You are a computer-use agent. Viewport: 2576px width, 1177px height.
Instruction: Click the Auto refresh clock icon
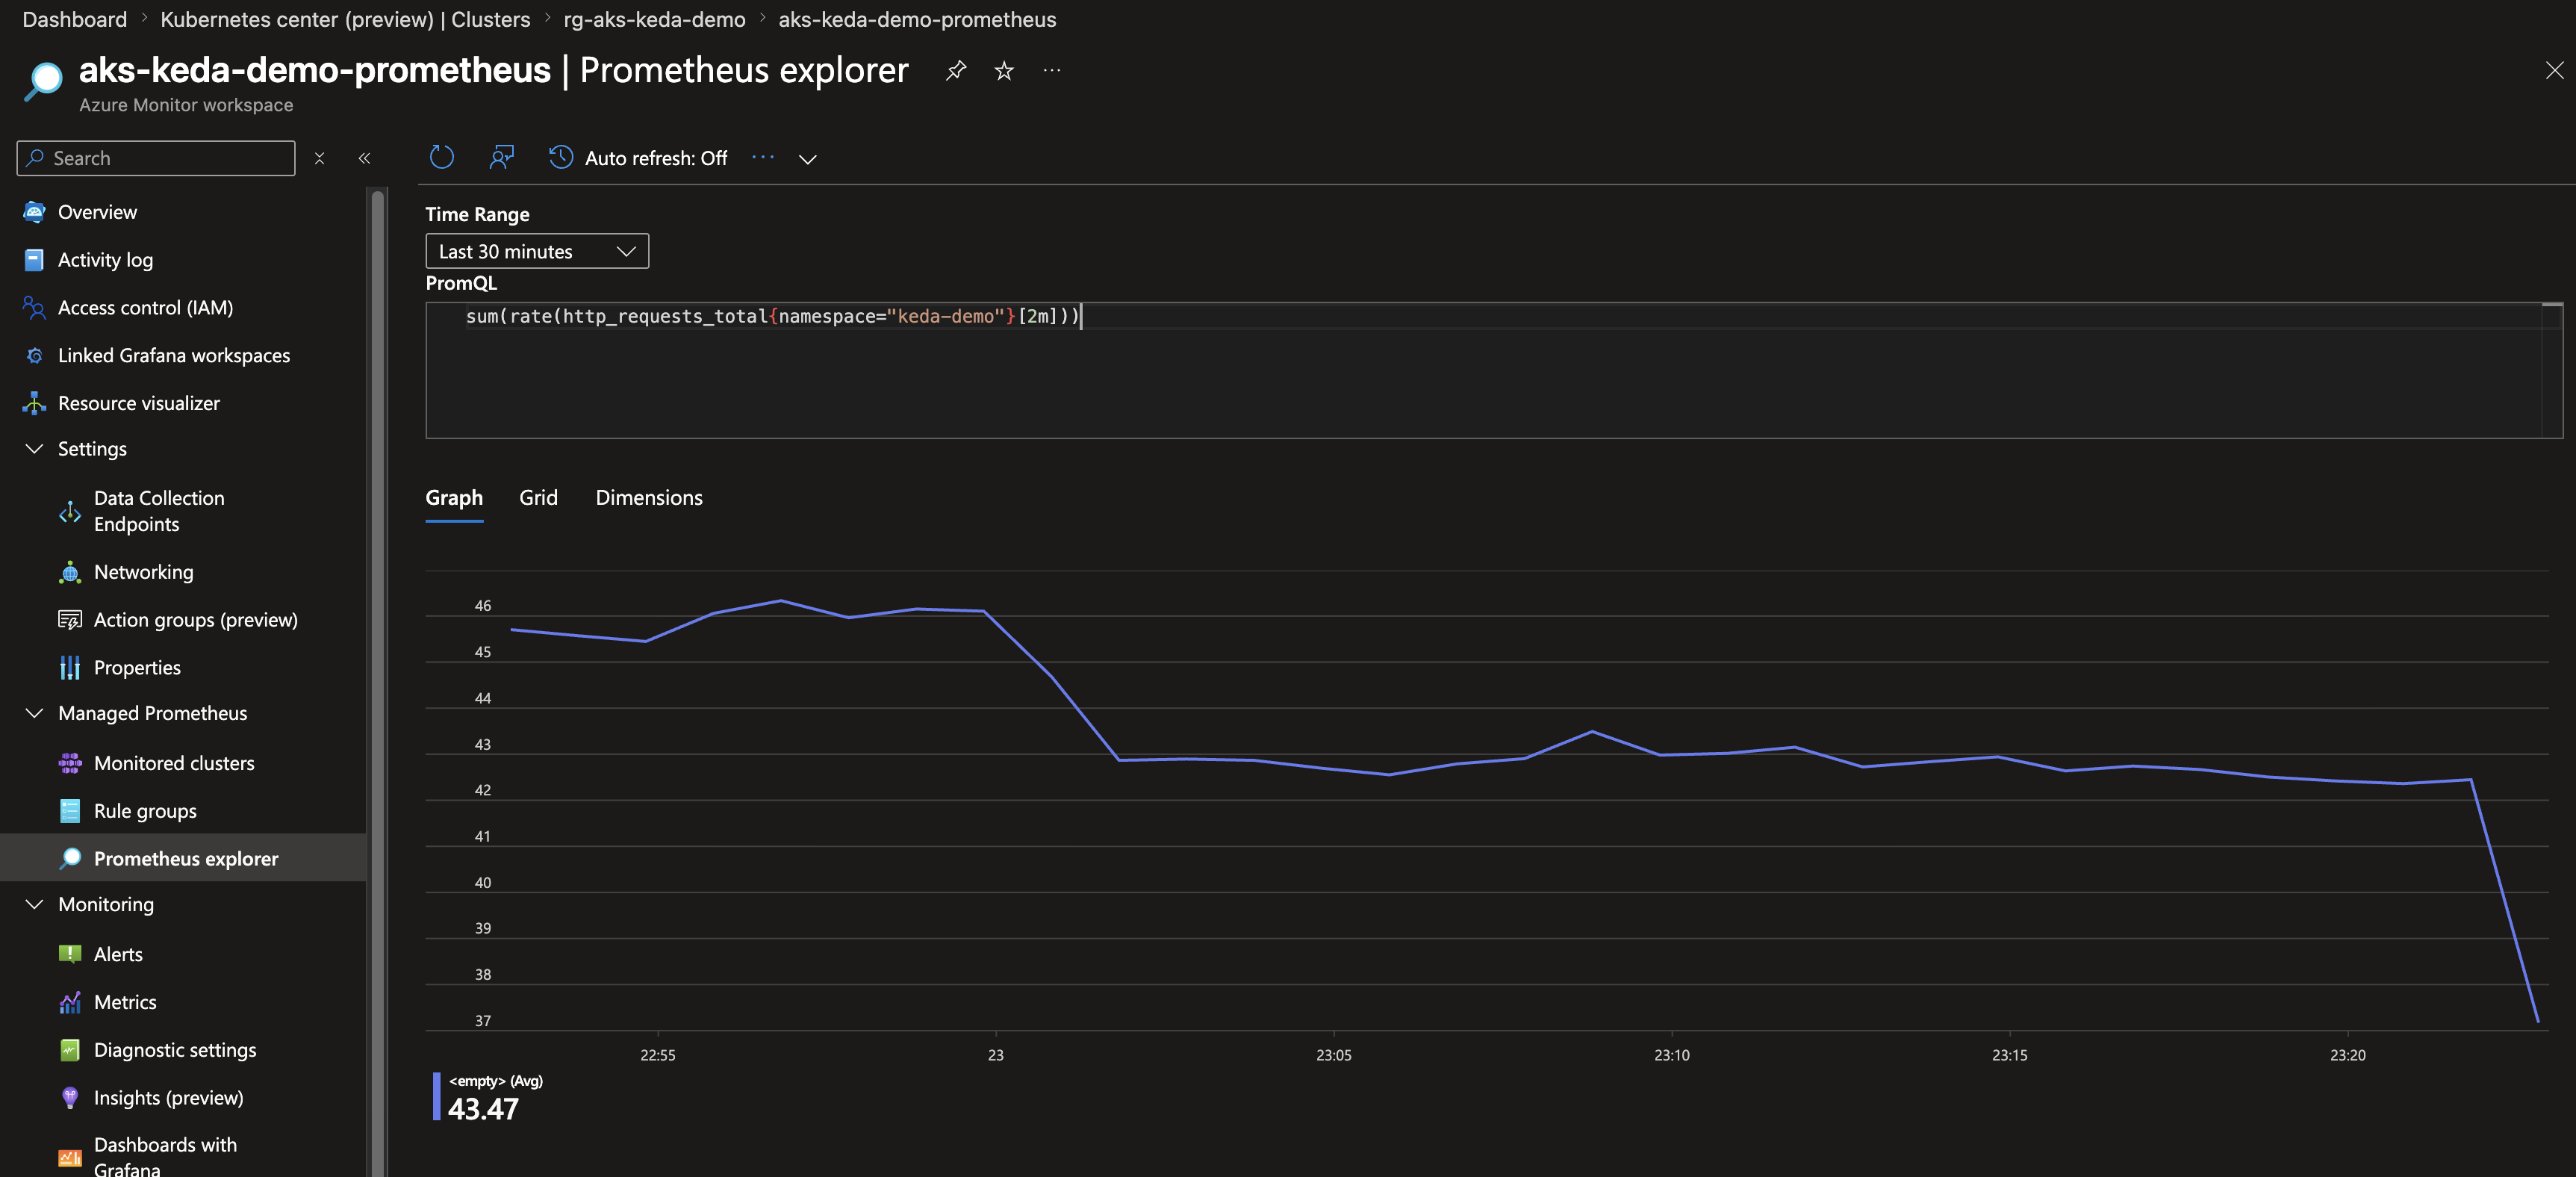tap(561, 158)
